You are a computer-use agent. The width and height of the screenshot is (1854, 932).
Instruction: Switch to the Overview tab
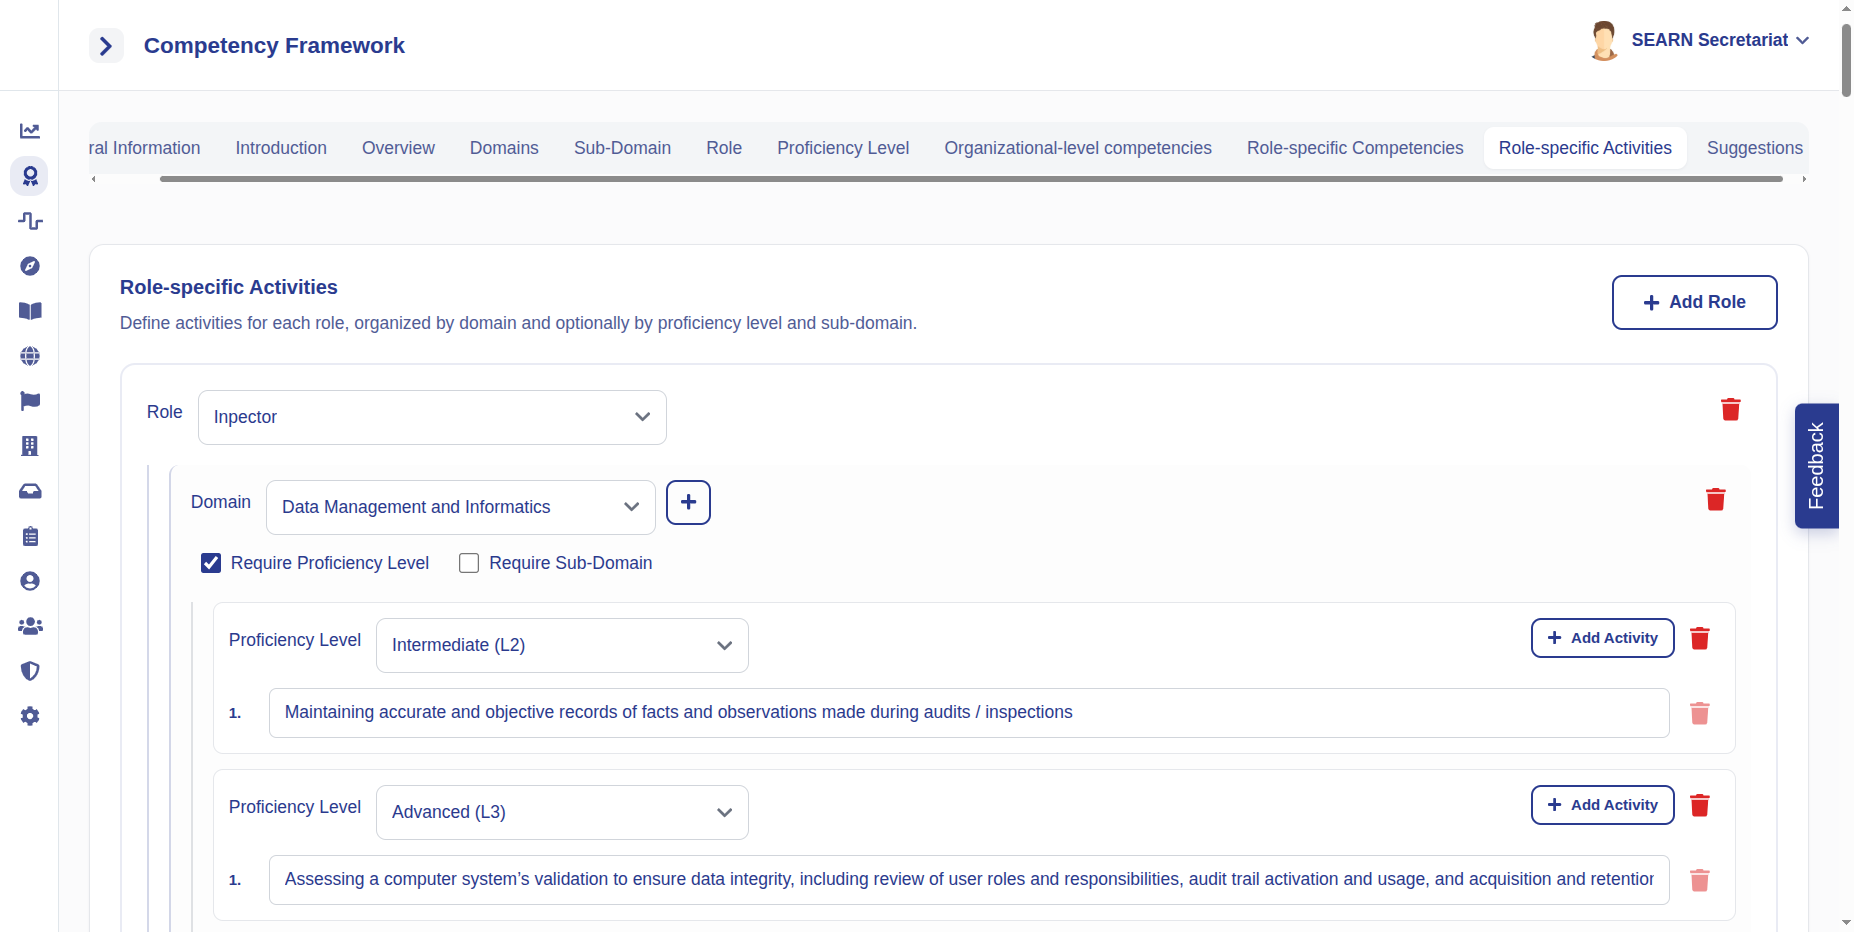[x=398, y=148]
